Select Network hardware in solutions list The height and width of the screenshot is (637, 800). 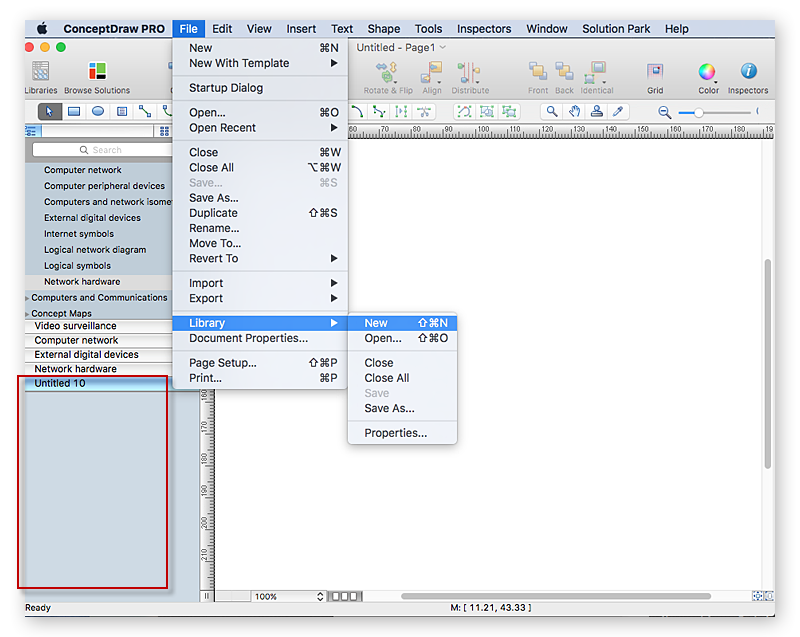pyautogui.click(x=82, y=282)
